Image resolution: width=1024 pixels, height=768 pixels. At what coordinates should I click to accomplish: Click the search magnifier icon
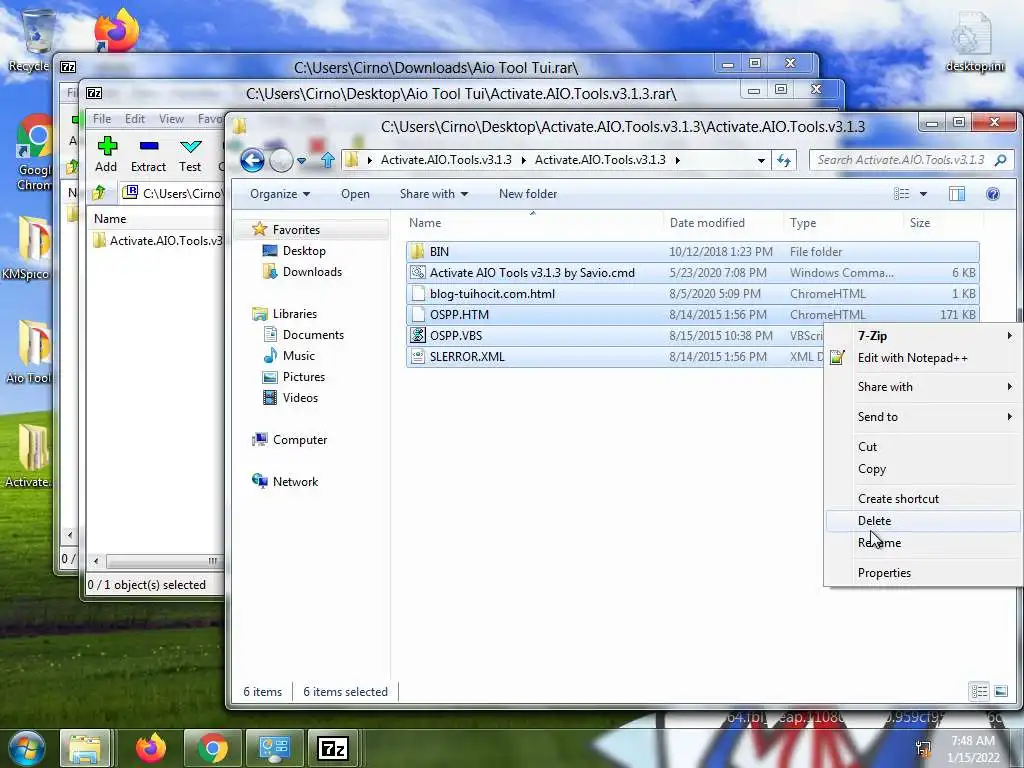point(1000,160)
